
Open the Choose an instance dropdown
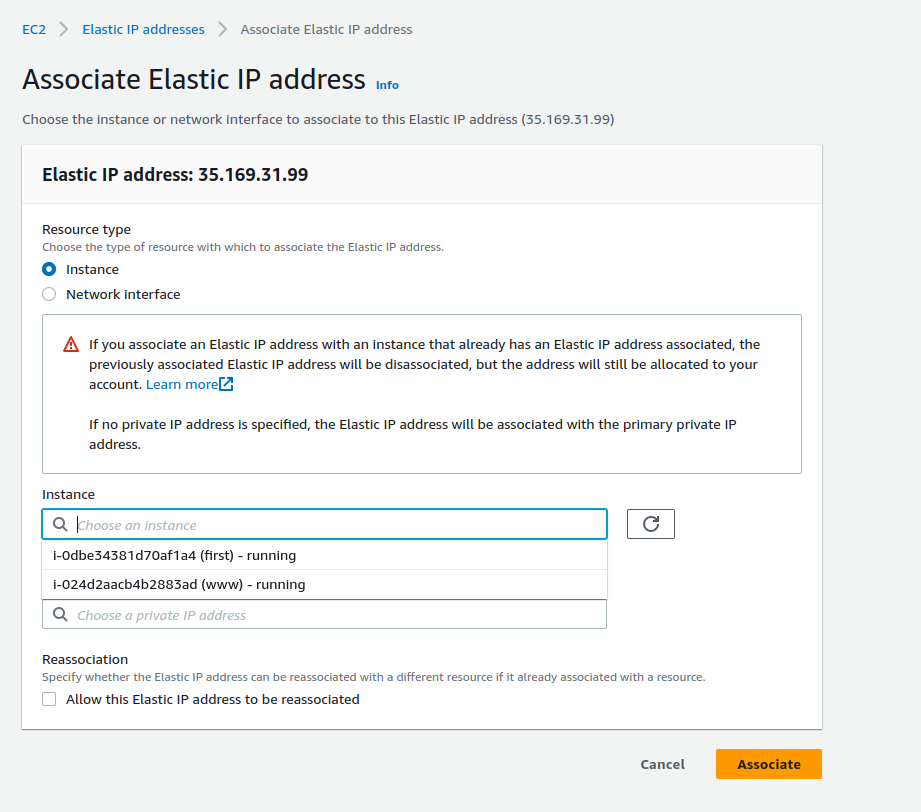point(324,523)
